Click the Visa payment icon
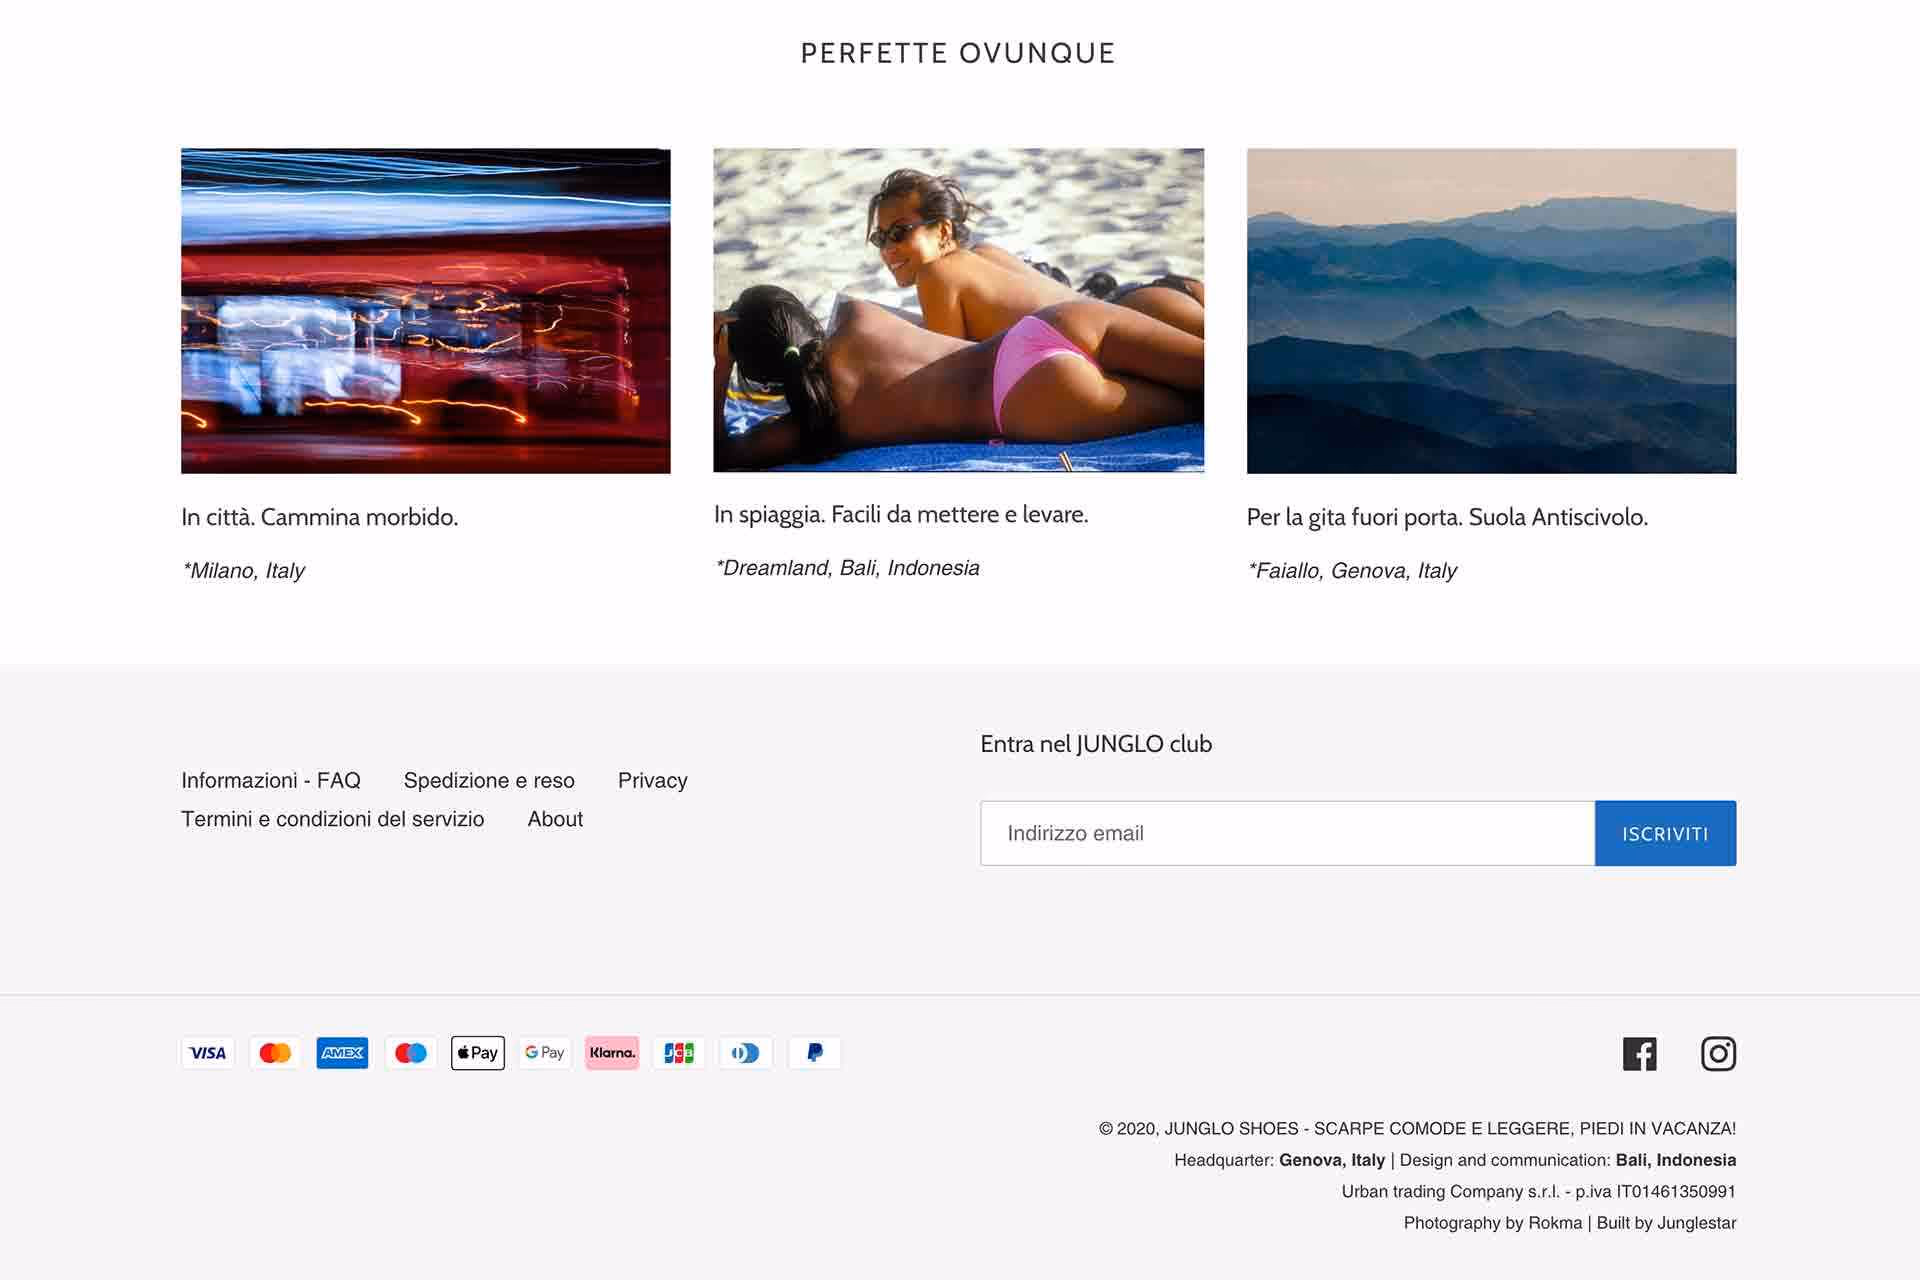This screenshot has height=1280, width=1920. (208, 1053)
